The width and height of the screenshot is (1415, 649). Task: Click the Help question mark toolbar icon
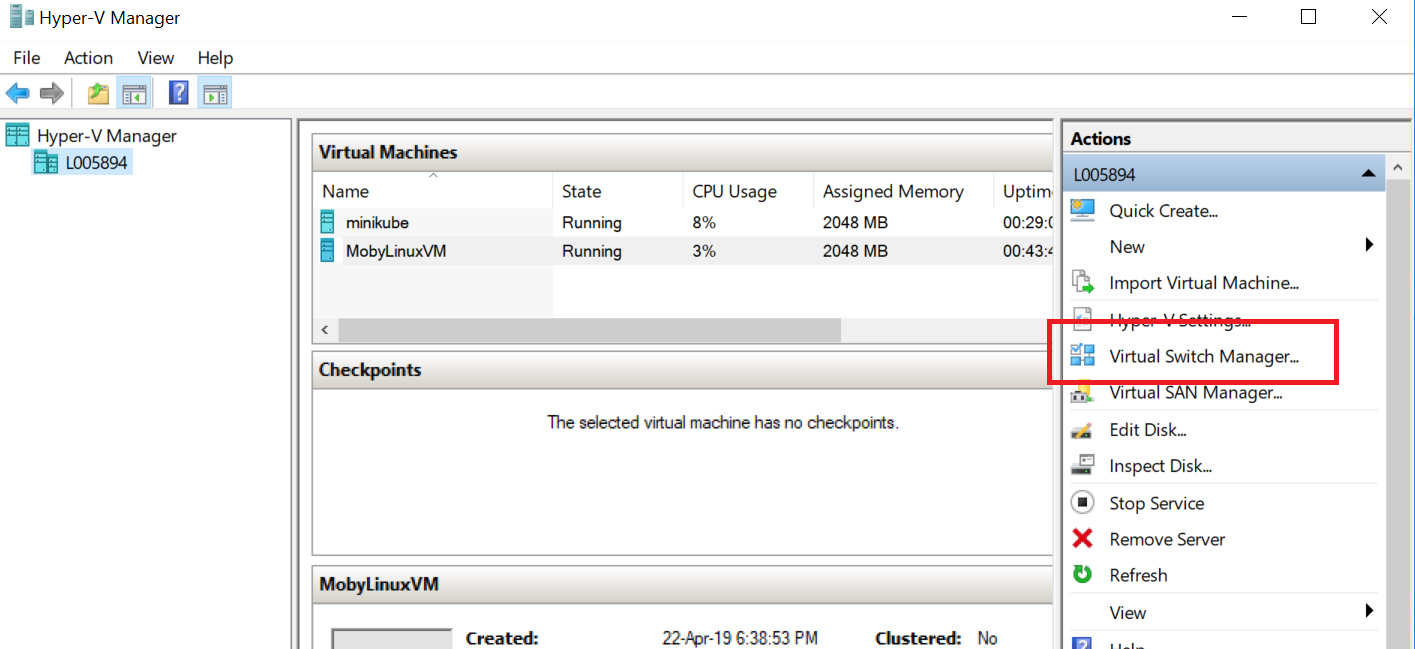click(177, 92)
